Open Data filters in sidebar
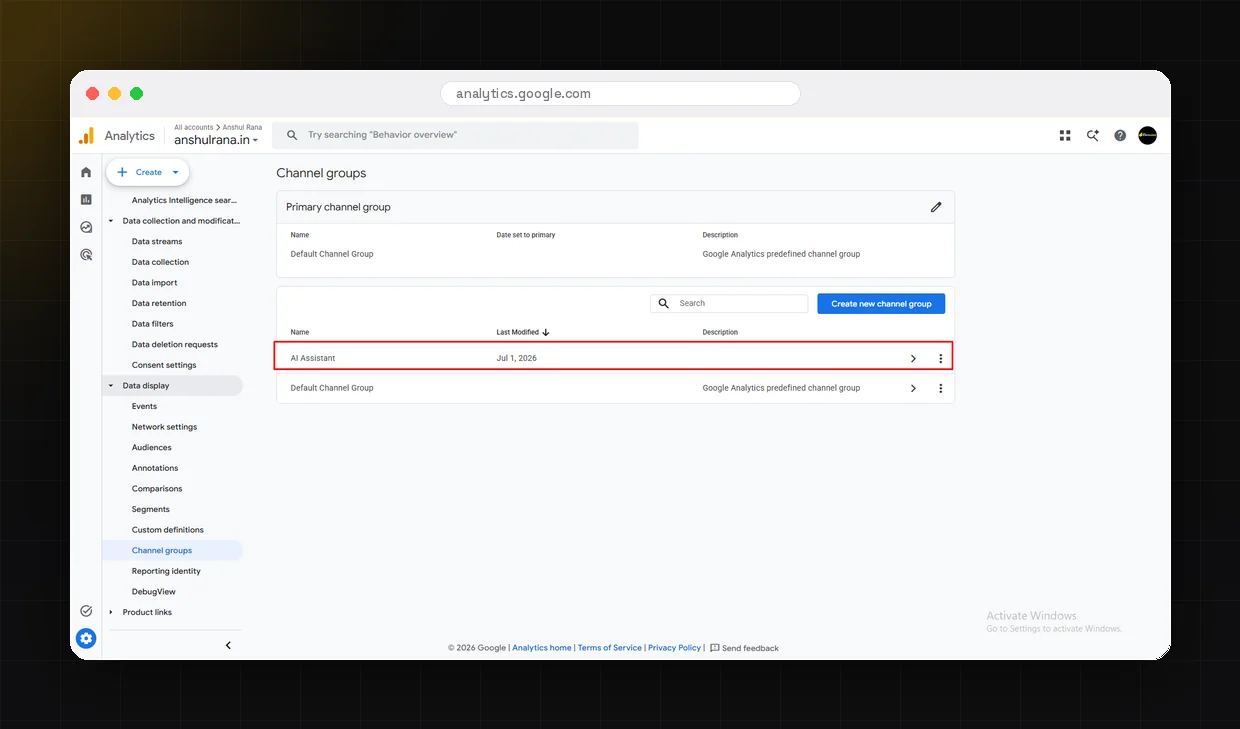The width and height of the screenshot is (1240, 729). (152, 324)
